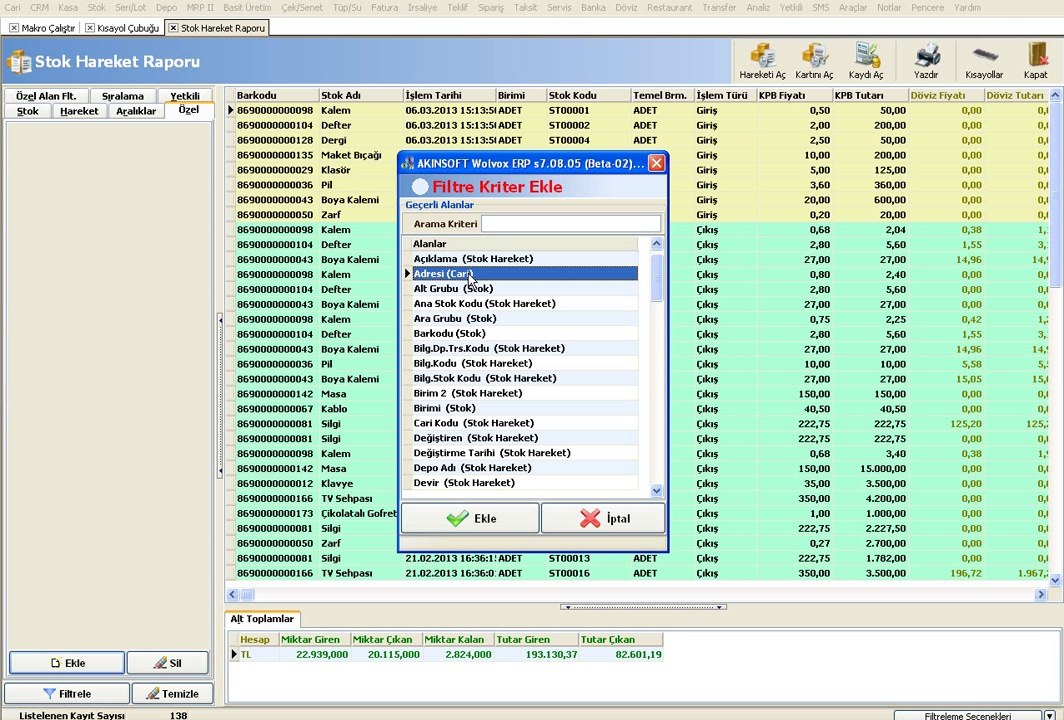Click the grid vertical scroll down arrow
Viewport: 1064px width, 720px height.
[1055, 581]
